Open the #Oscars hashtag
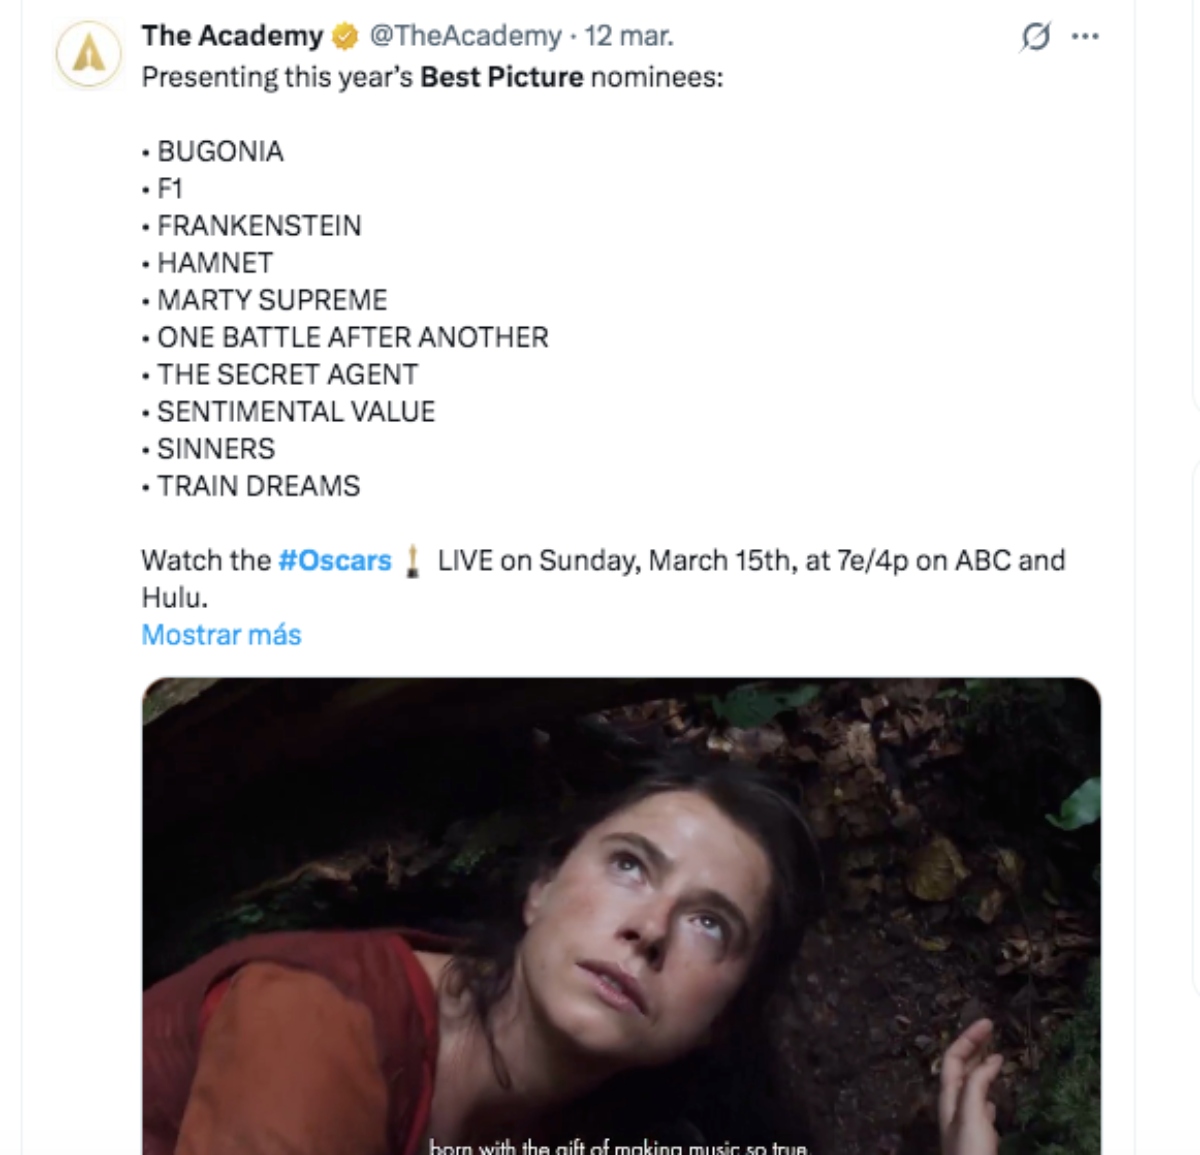The height and width of the screenshot is (1155, 1200). click(333, 560)
